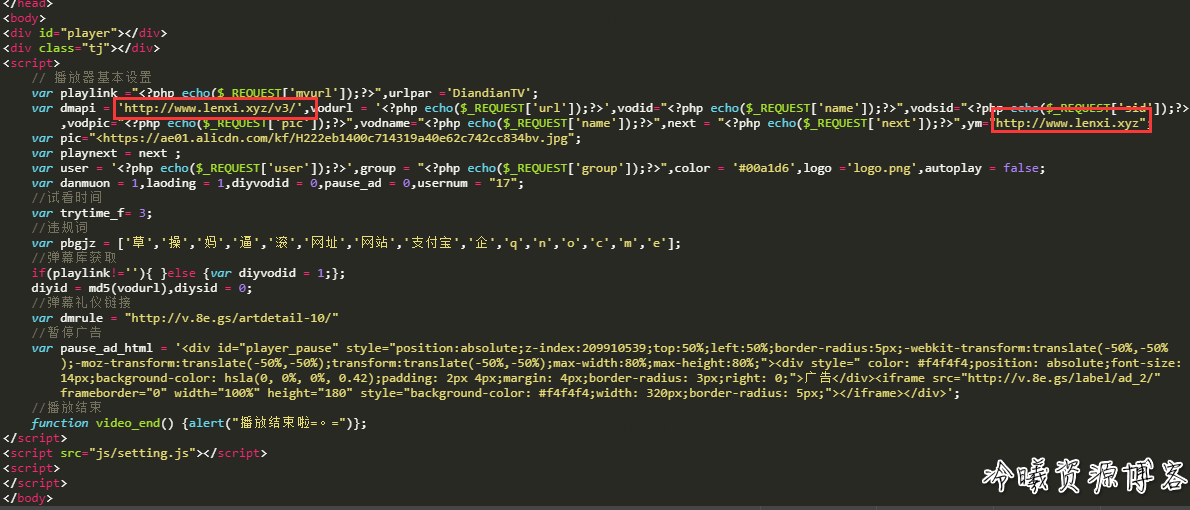1190x510 pixels.
Task: Click the 'var playnext = next' line
Action: [x=105, y=153]
